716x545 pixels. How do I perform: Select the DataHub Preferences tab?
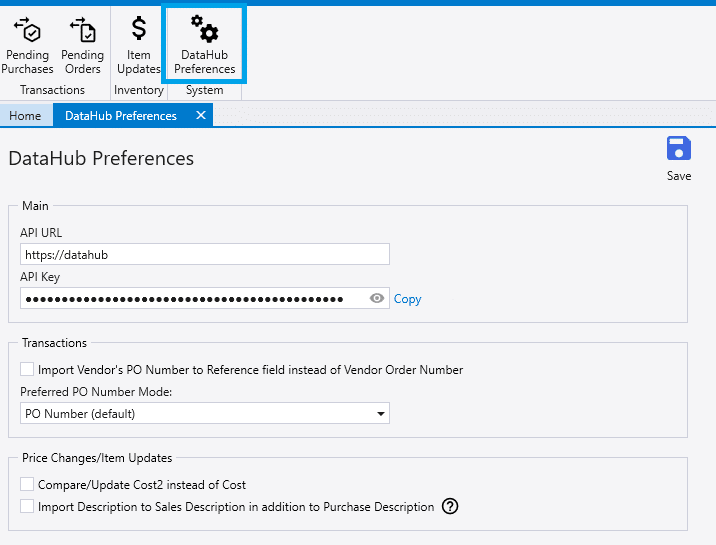121,115
